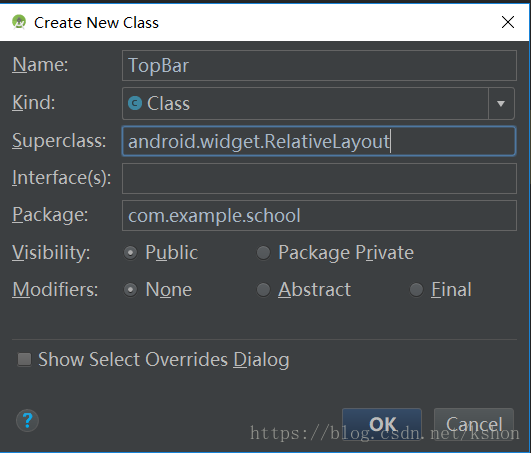Click the Kind: label
The width and height of the screenshot is (531, 453).
click(x=34, y=102)
